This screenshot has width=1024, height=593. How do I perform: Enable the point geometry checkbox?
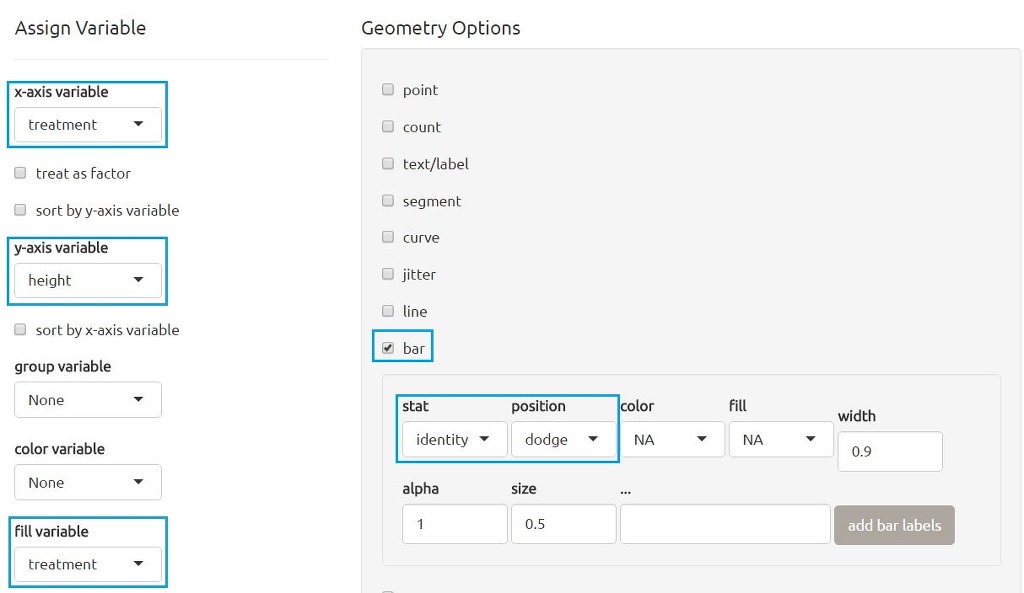[388, 90]
